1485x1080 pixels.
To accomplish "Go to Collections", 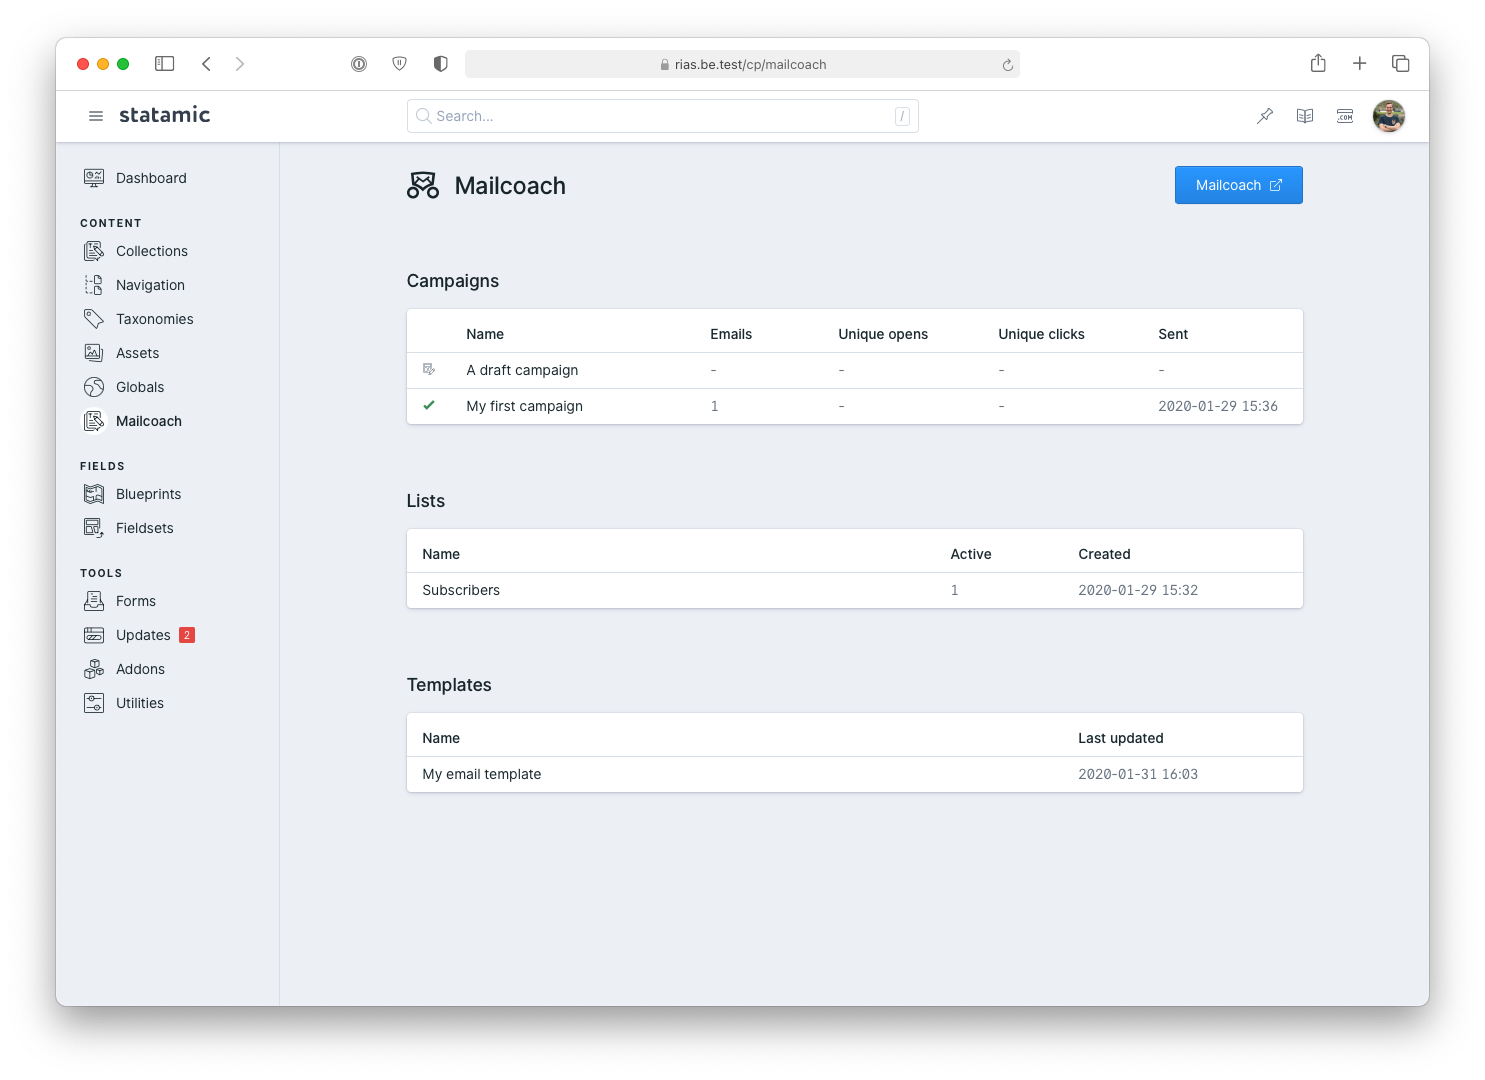I will point(152,251).
